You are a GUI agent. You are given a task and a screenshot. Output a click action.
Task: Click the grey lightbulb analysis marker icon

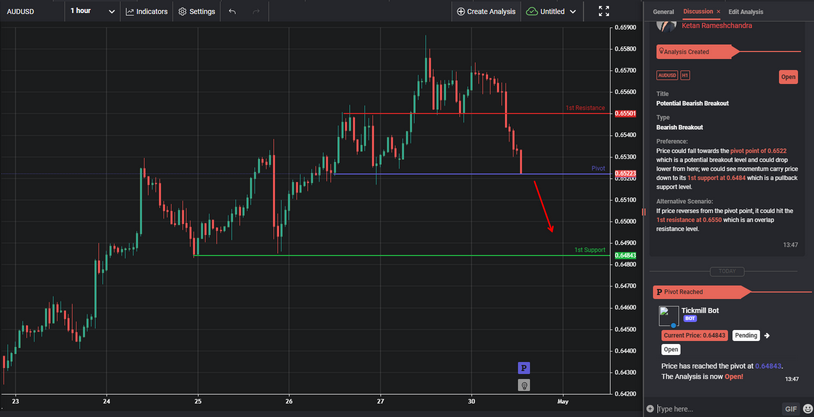pyautogui.click(x=524, y=385)
